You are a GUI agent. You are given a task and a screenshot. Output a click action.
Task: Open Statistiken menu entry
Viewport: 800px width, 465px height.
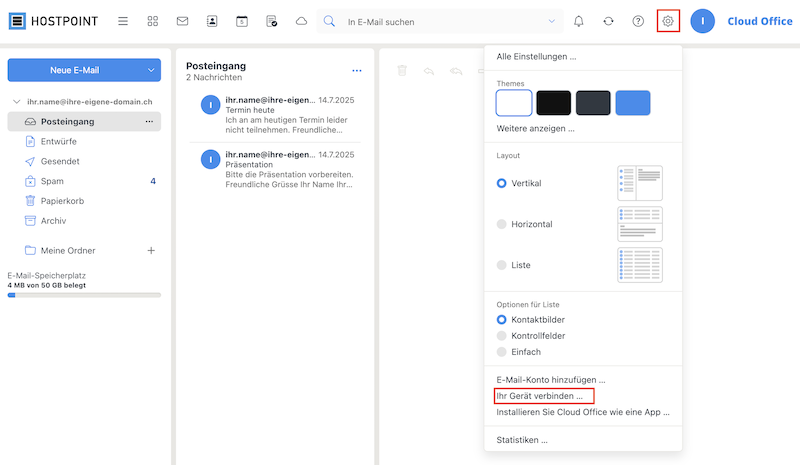click(522, 440)
